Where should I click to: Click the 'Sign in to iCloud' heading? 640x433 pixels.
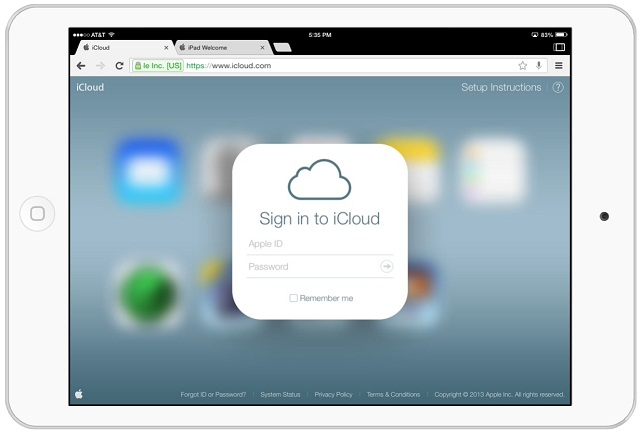[x=320, y=219]
